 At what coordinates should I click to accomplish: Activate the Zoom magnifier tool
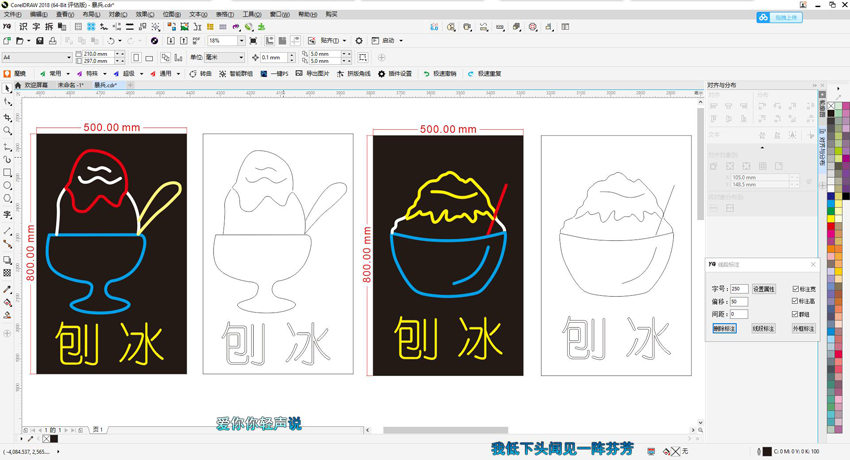[8, 131]
